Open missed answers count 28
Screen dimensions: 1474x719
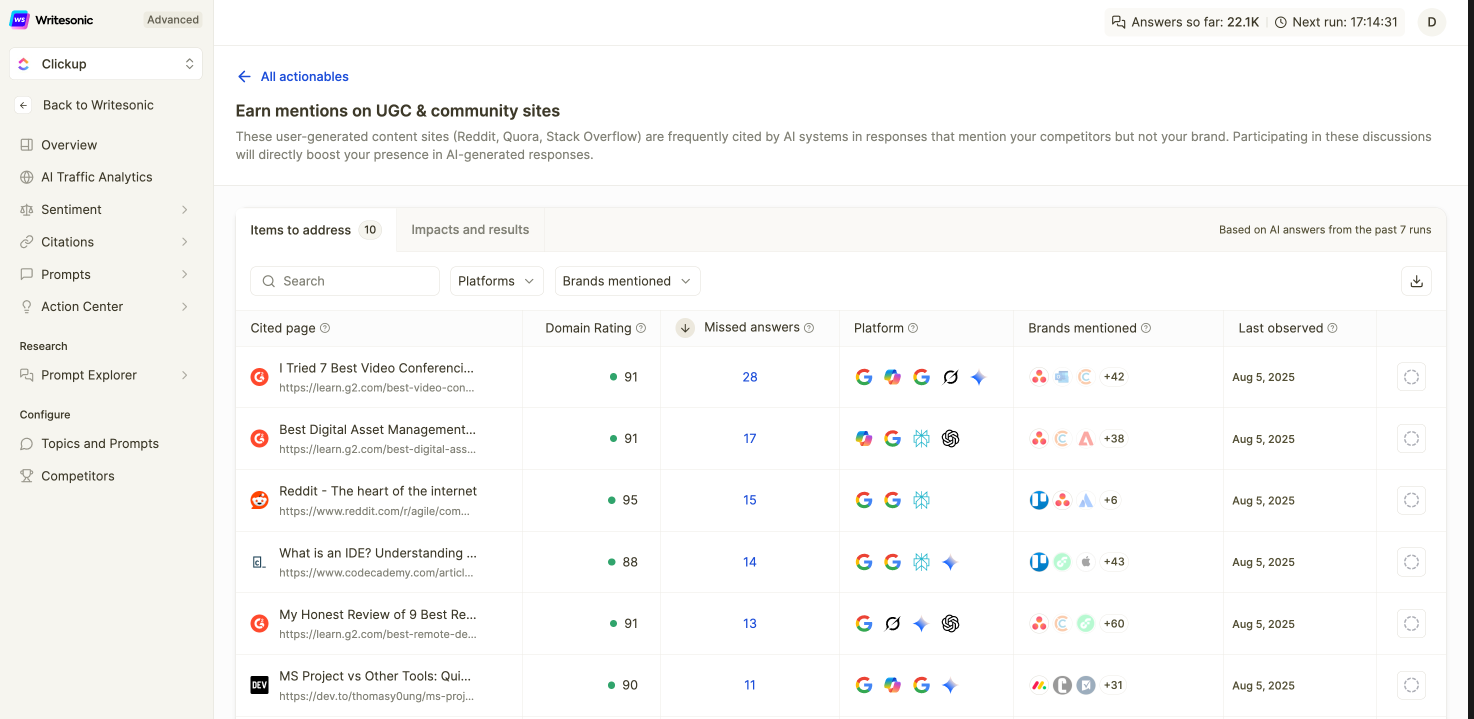pos(750,377)
